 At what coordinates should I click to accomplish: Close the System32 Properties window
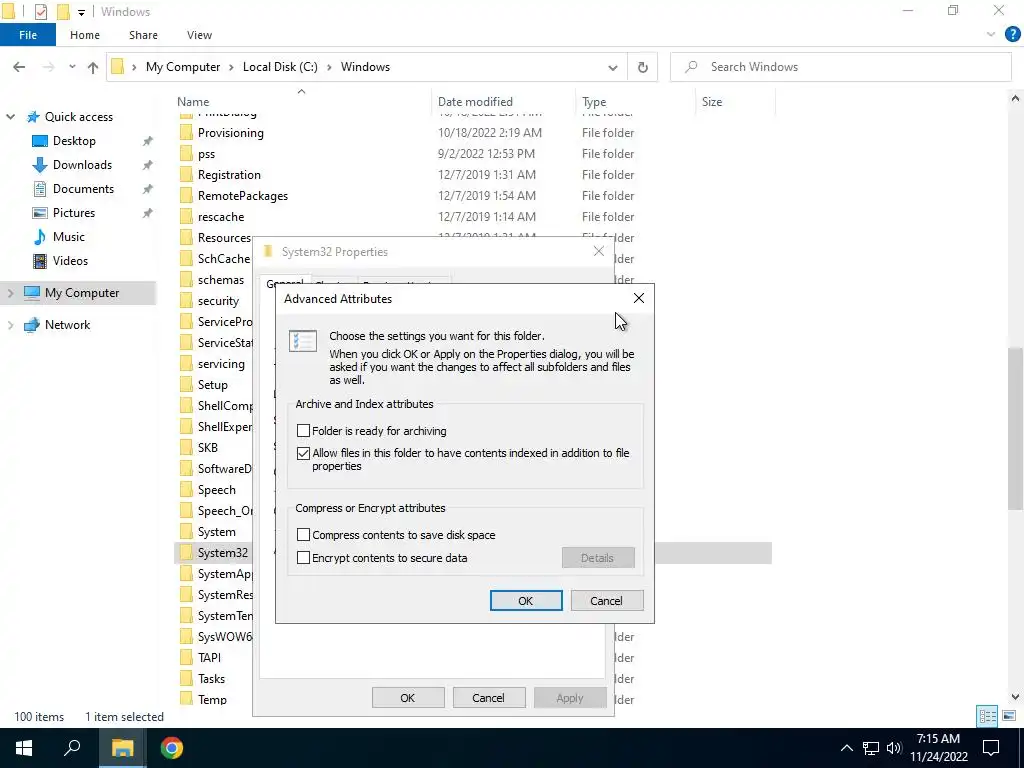(x=598, y=251)
